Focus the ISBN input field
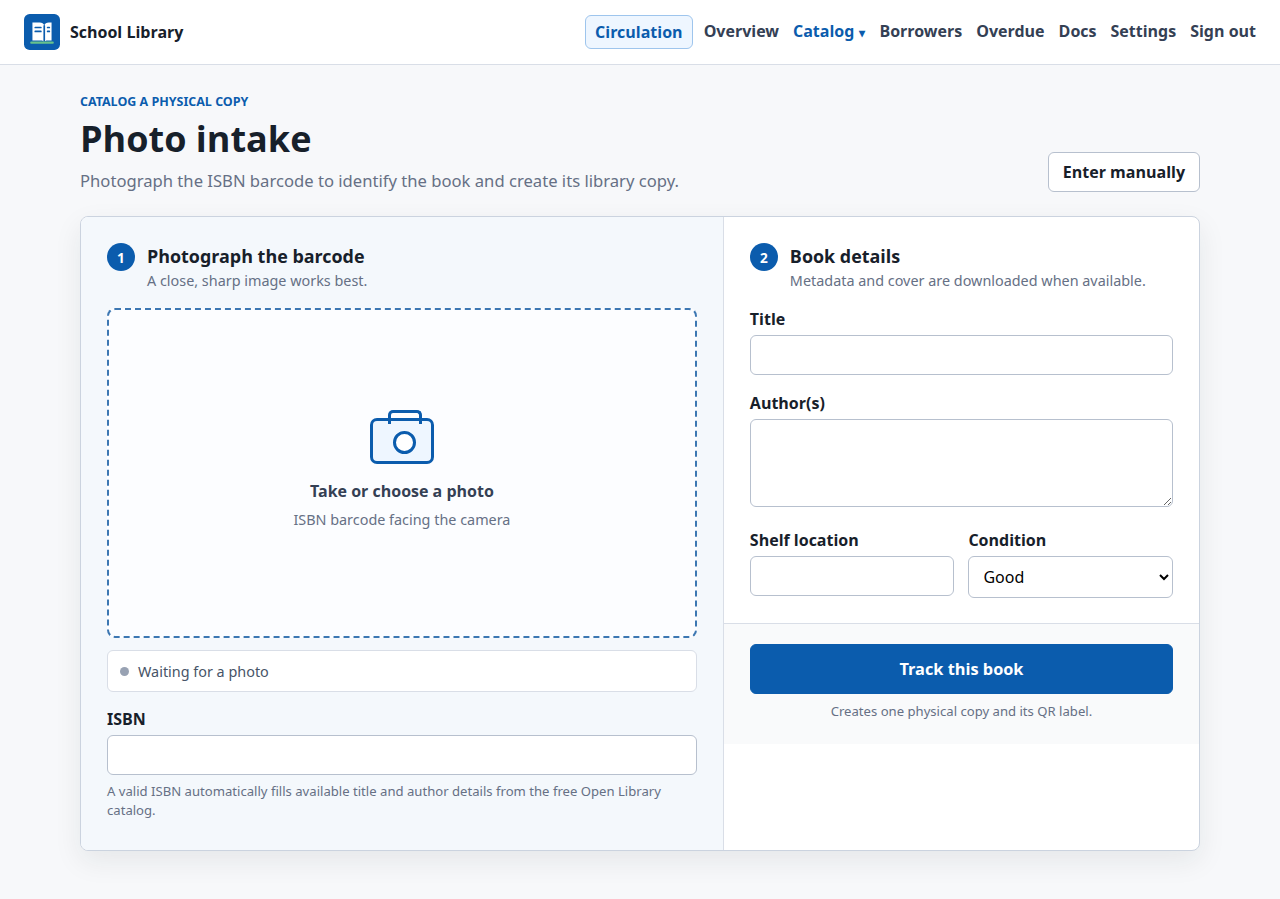This screenshot has width=1280, height=899. coord(402,755)
